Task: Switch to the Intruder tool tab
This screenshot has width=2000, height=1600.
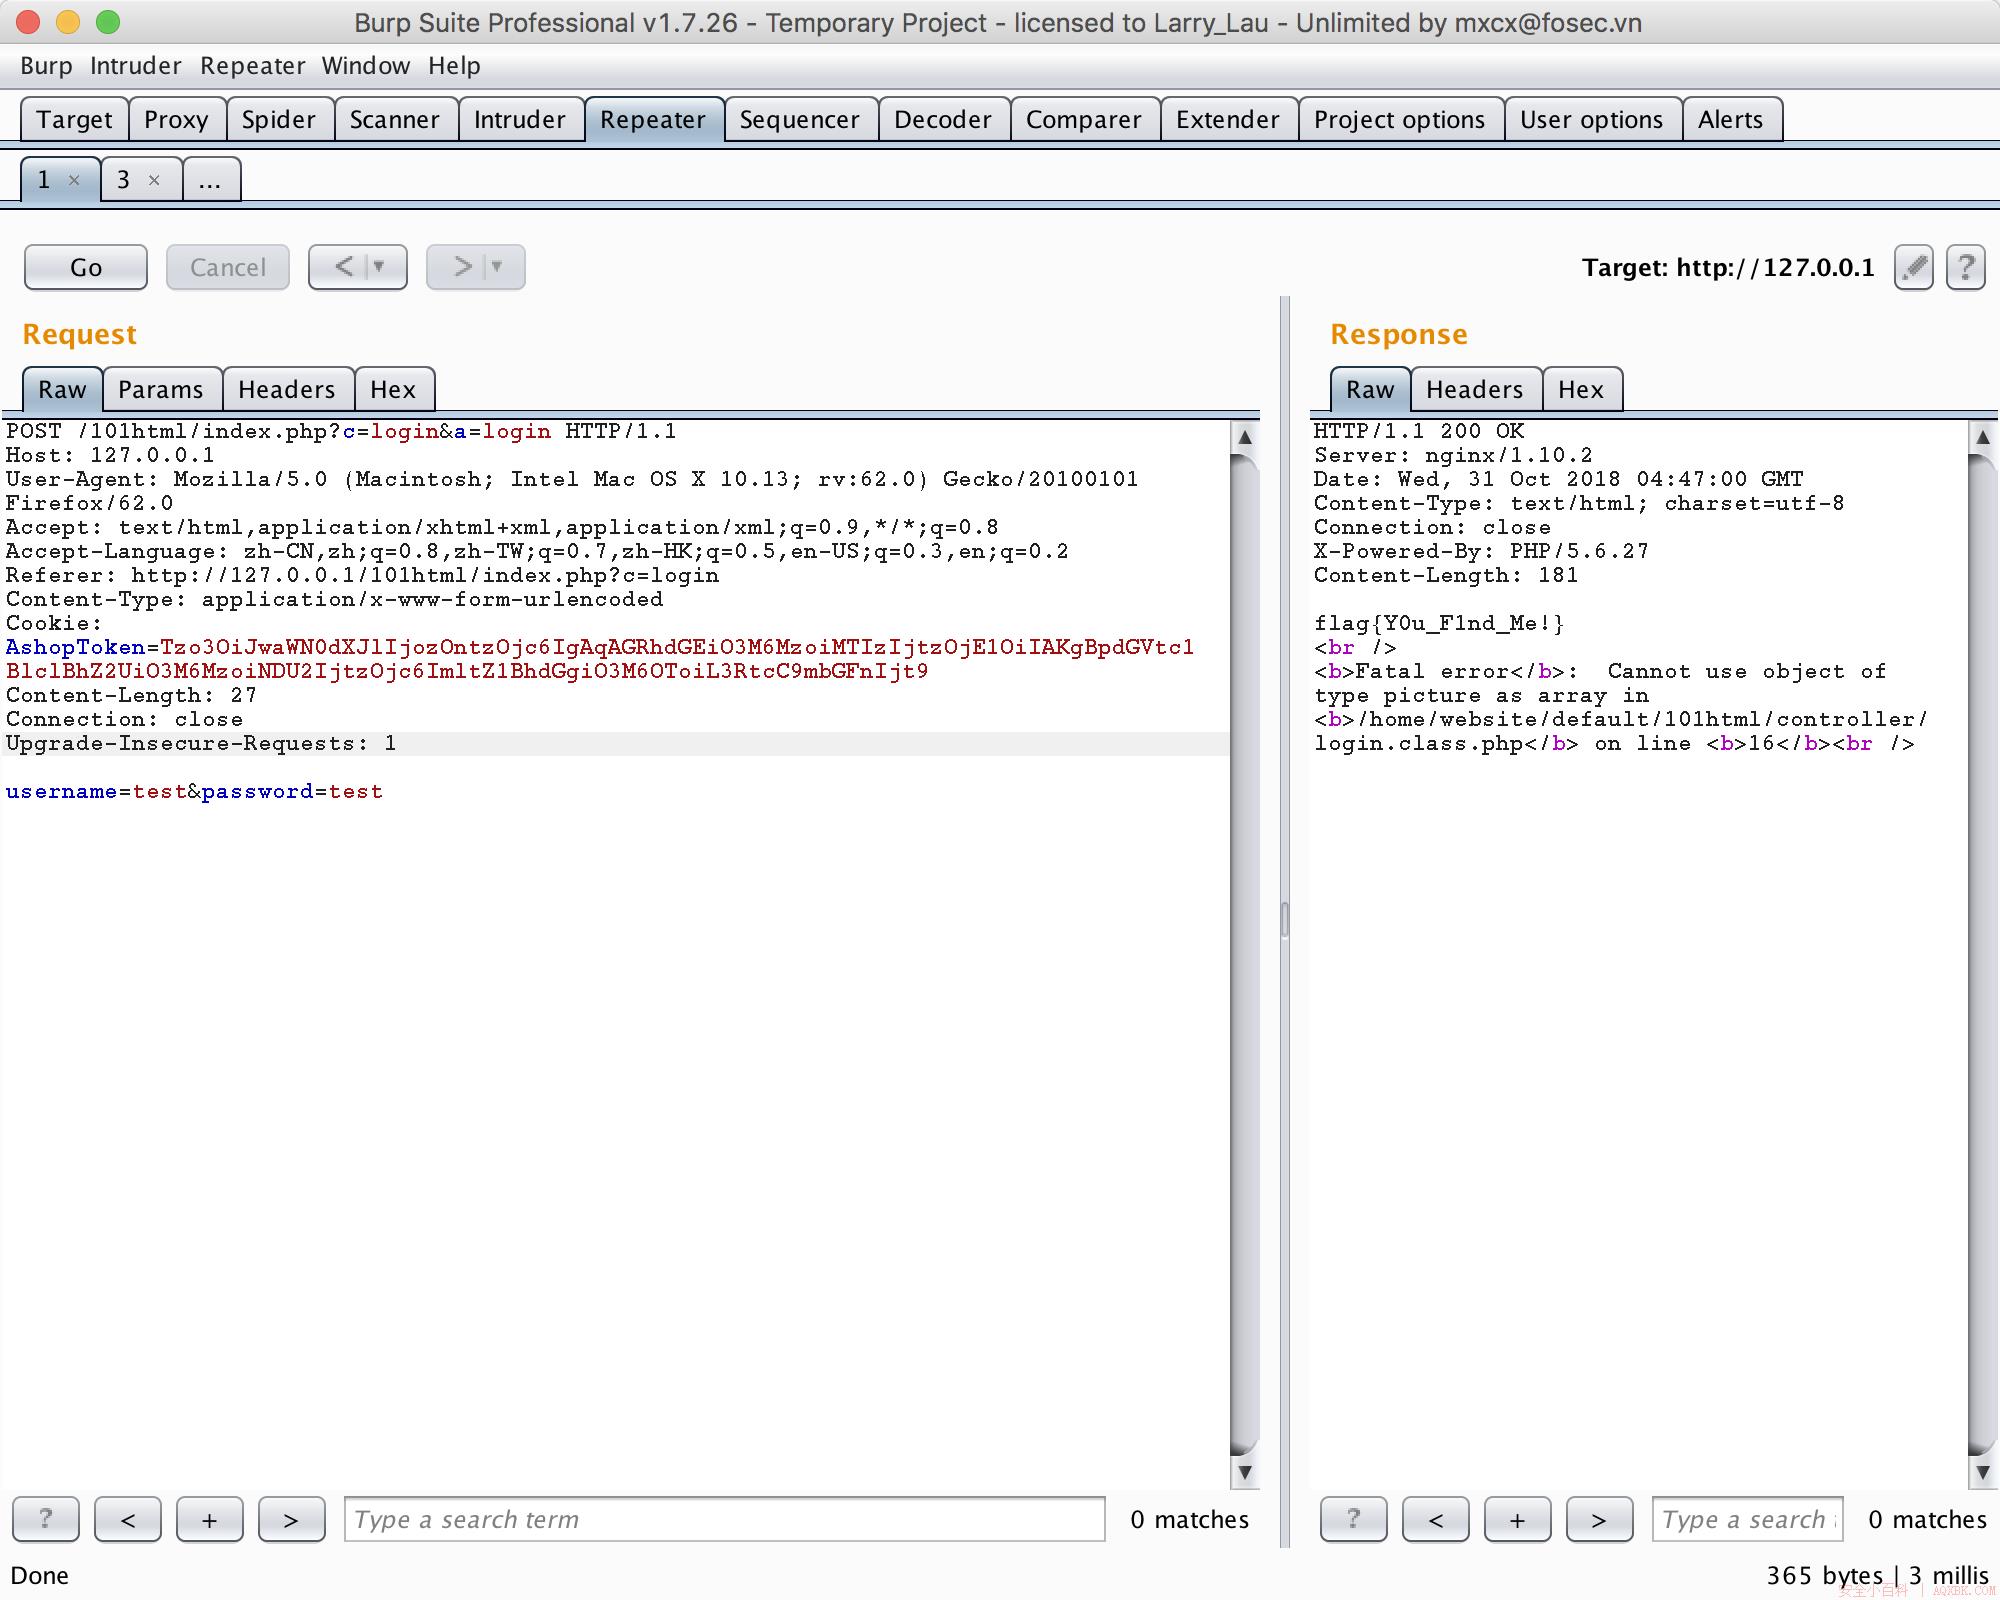Action: point(520,120)
